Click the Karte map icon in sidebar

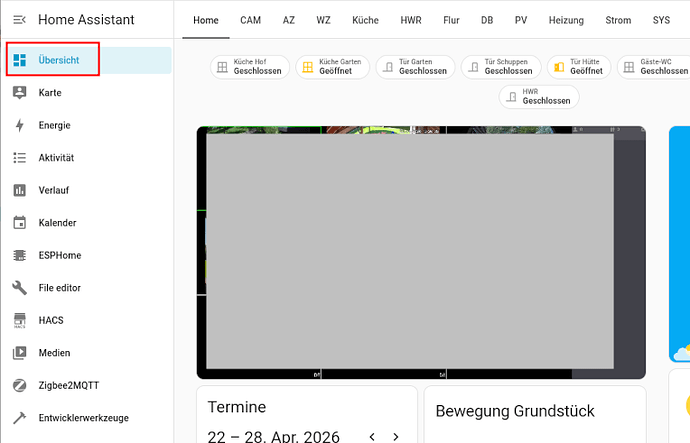pos(19,92)
